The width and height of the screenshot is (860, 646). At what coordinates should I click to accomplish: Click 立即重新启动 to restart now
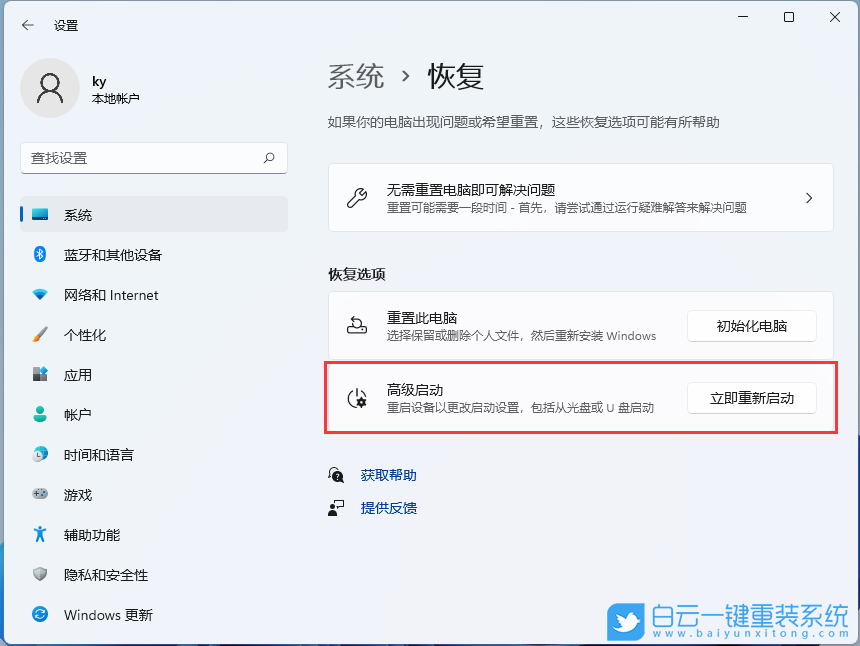pos(751,397)
